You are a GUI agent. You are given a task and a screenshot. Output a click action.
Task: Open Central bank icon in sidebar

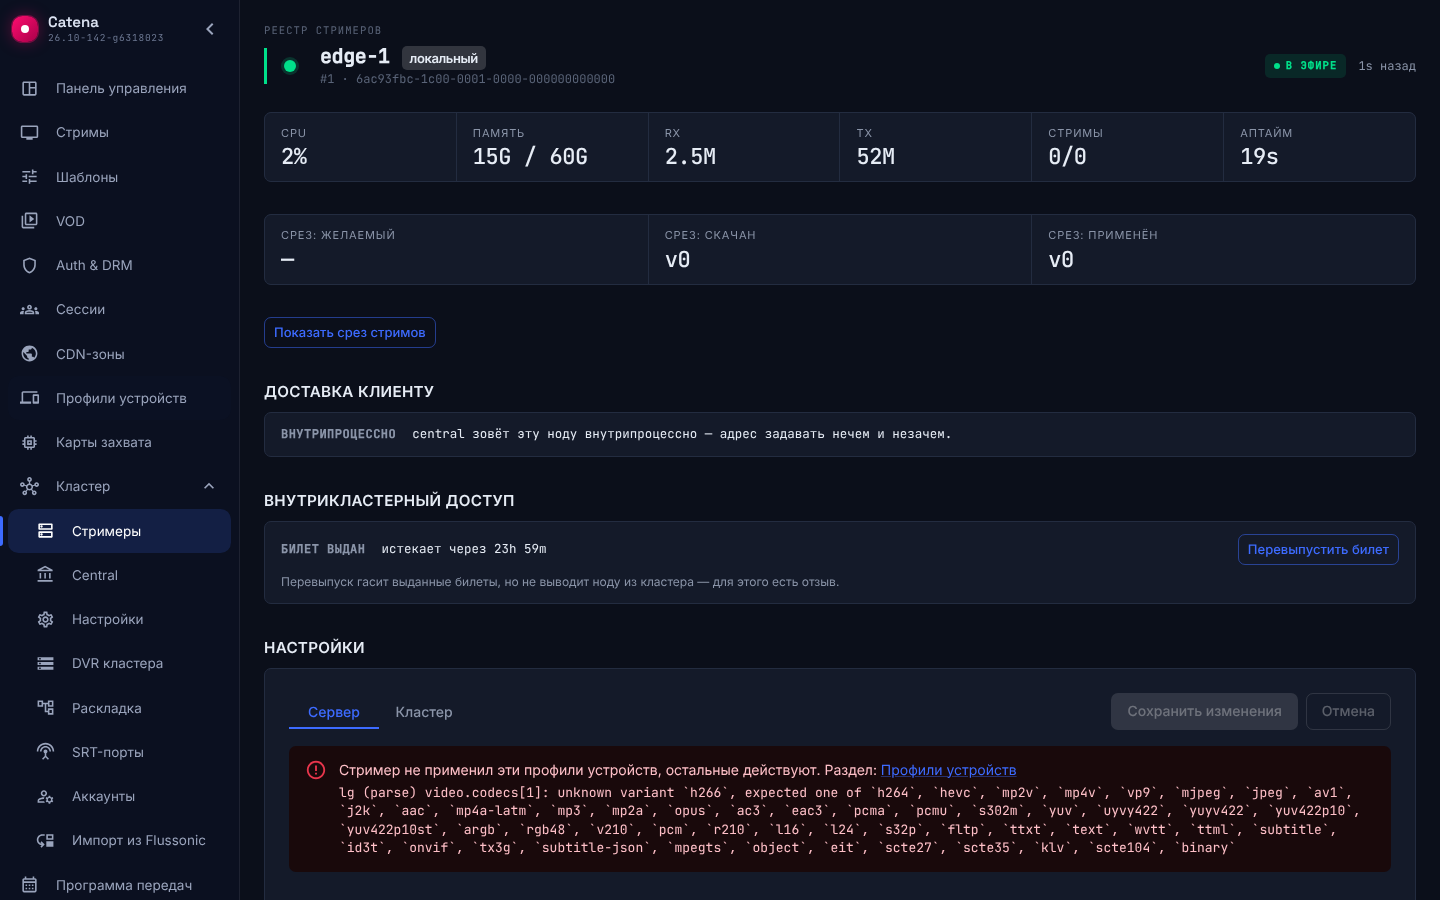click(46, 575)
